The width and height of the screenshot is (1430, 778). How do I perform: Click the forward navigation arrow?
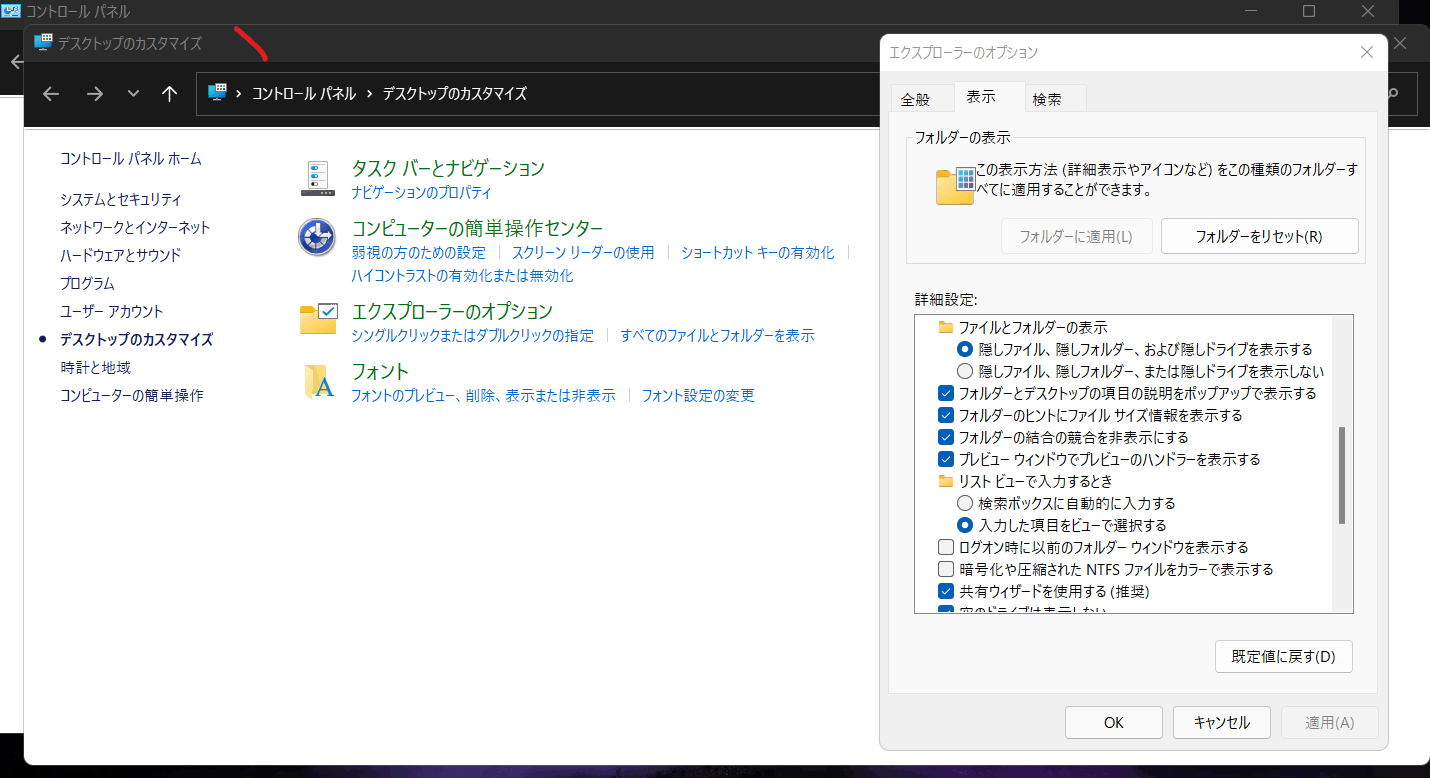[x=94, y=93]
